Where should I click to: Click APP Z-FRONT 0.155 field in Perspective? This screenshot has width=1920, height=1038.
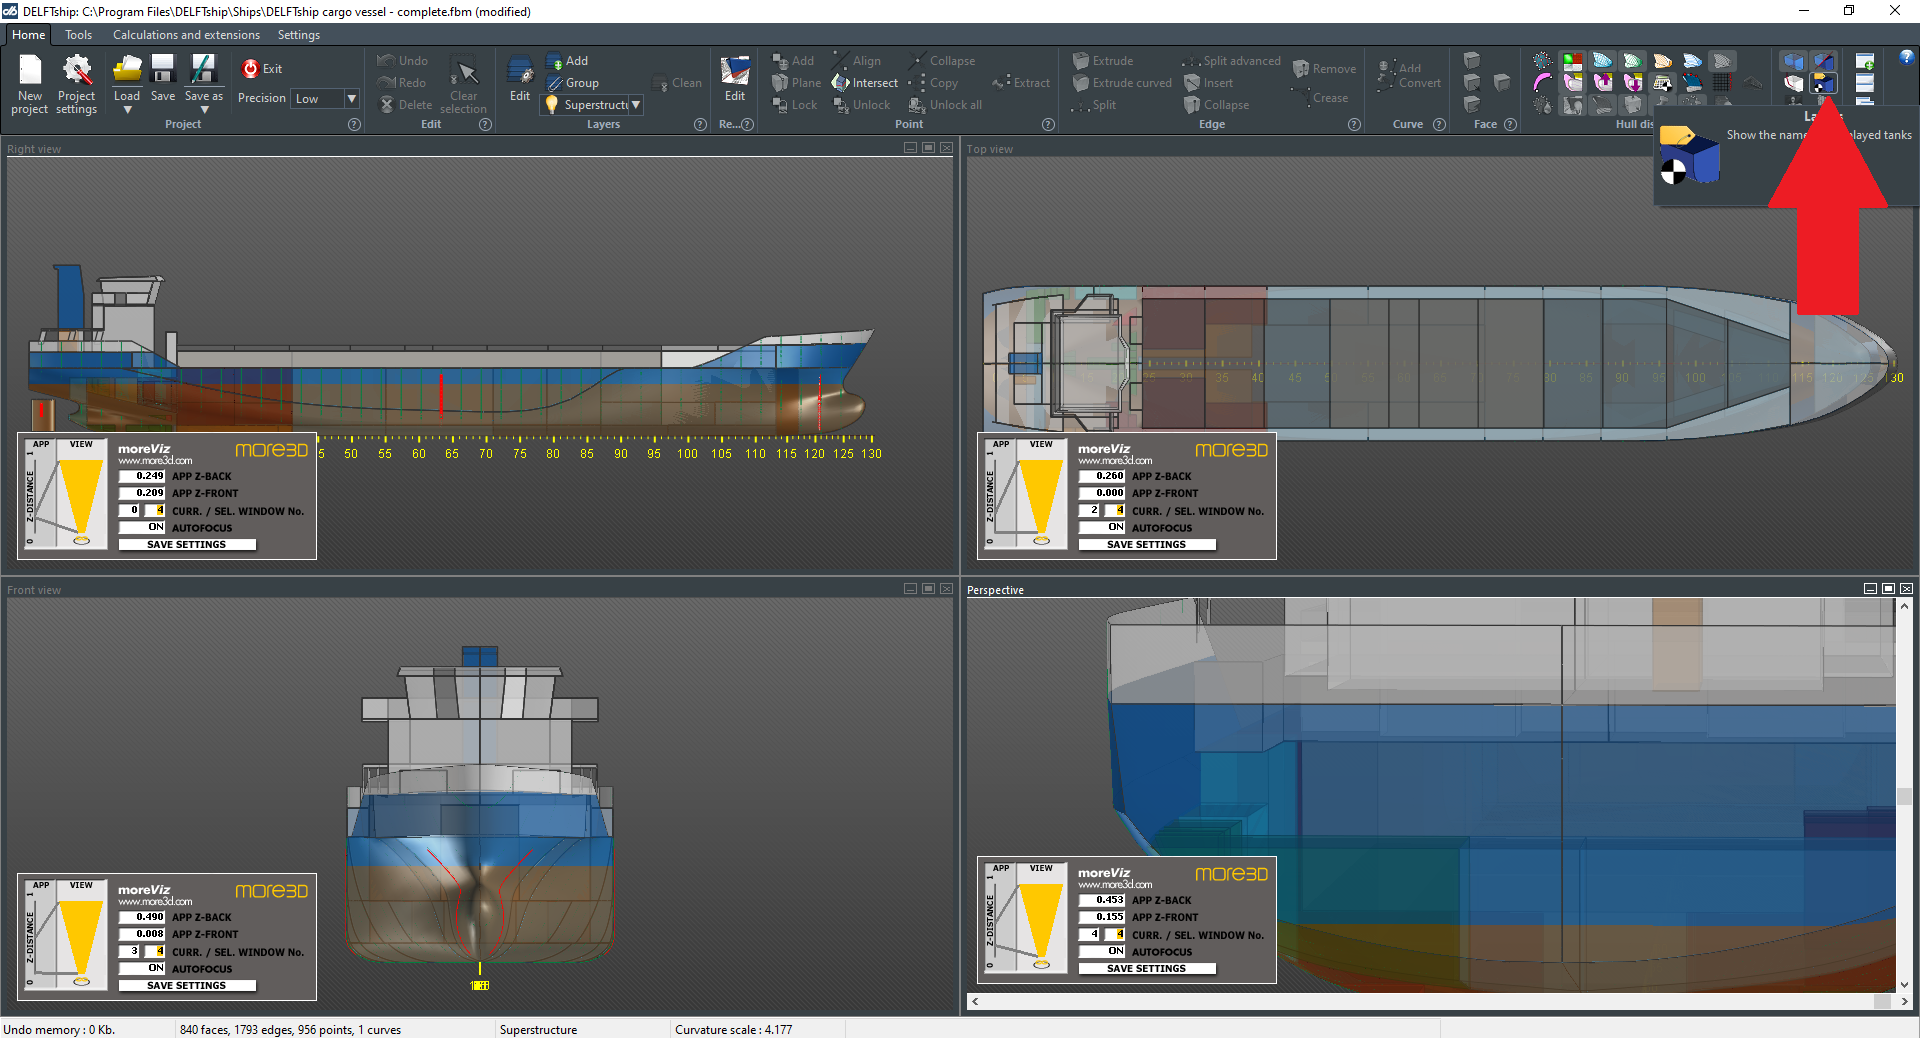(1102, 917)
